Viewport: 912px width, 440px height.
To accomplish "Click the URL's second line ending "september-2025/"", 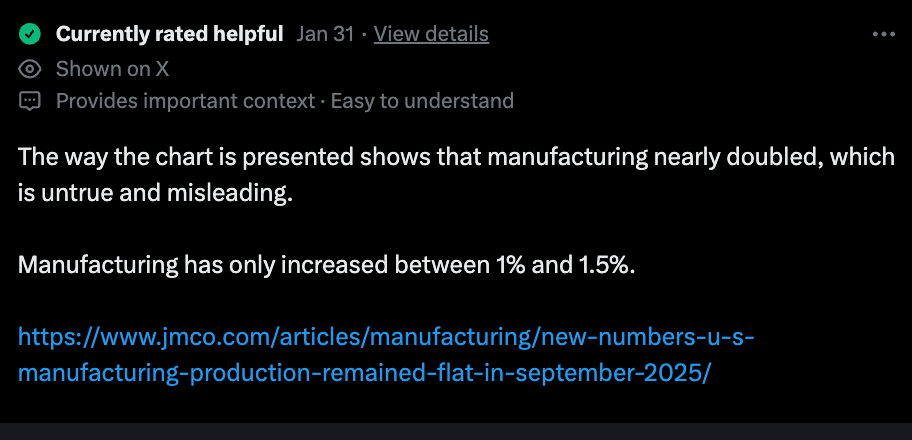I will [364, 373].
